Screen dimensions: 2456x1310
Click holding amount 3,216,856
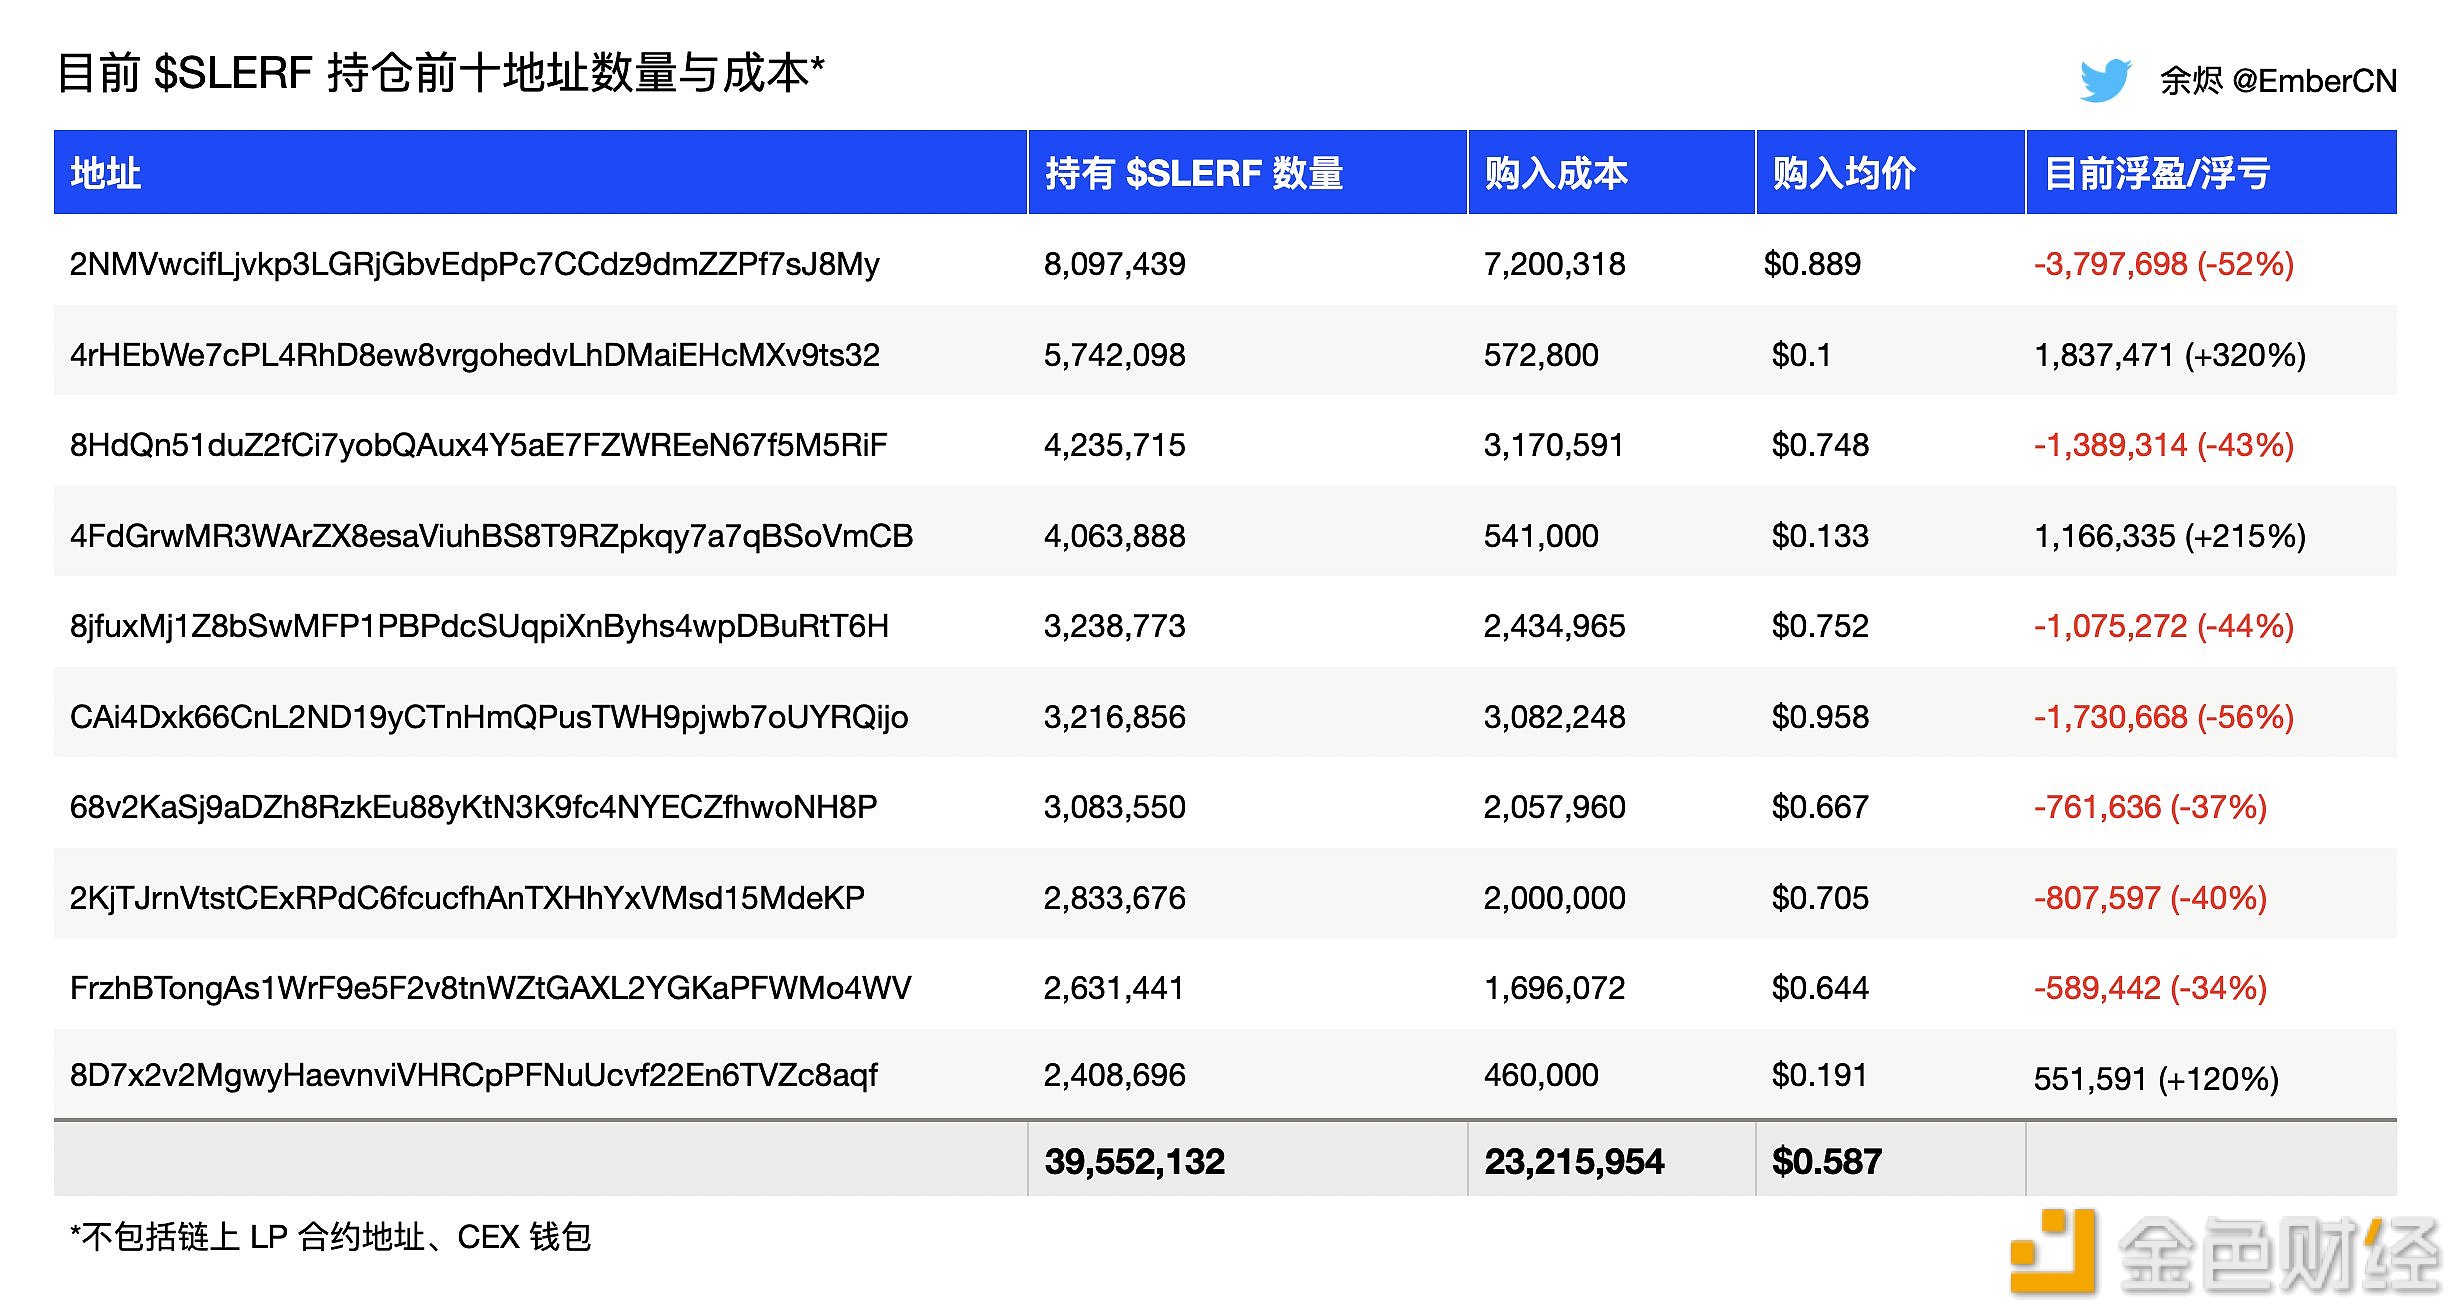coord(1115,717)
